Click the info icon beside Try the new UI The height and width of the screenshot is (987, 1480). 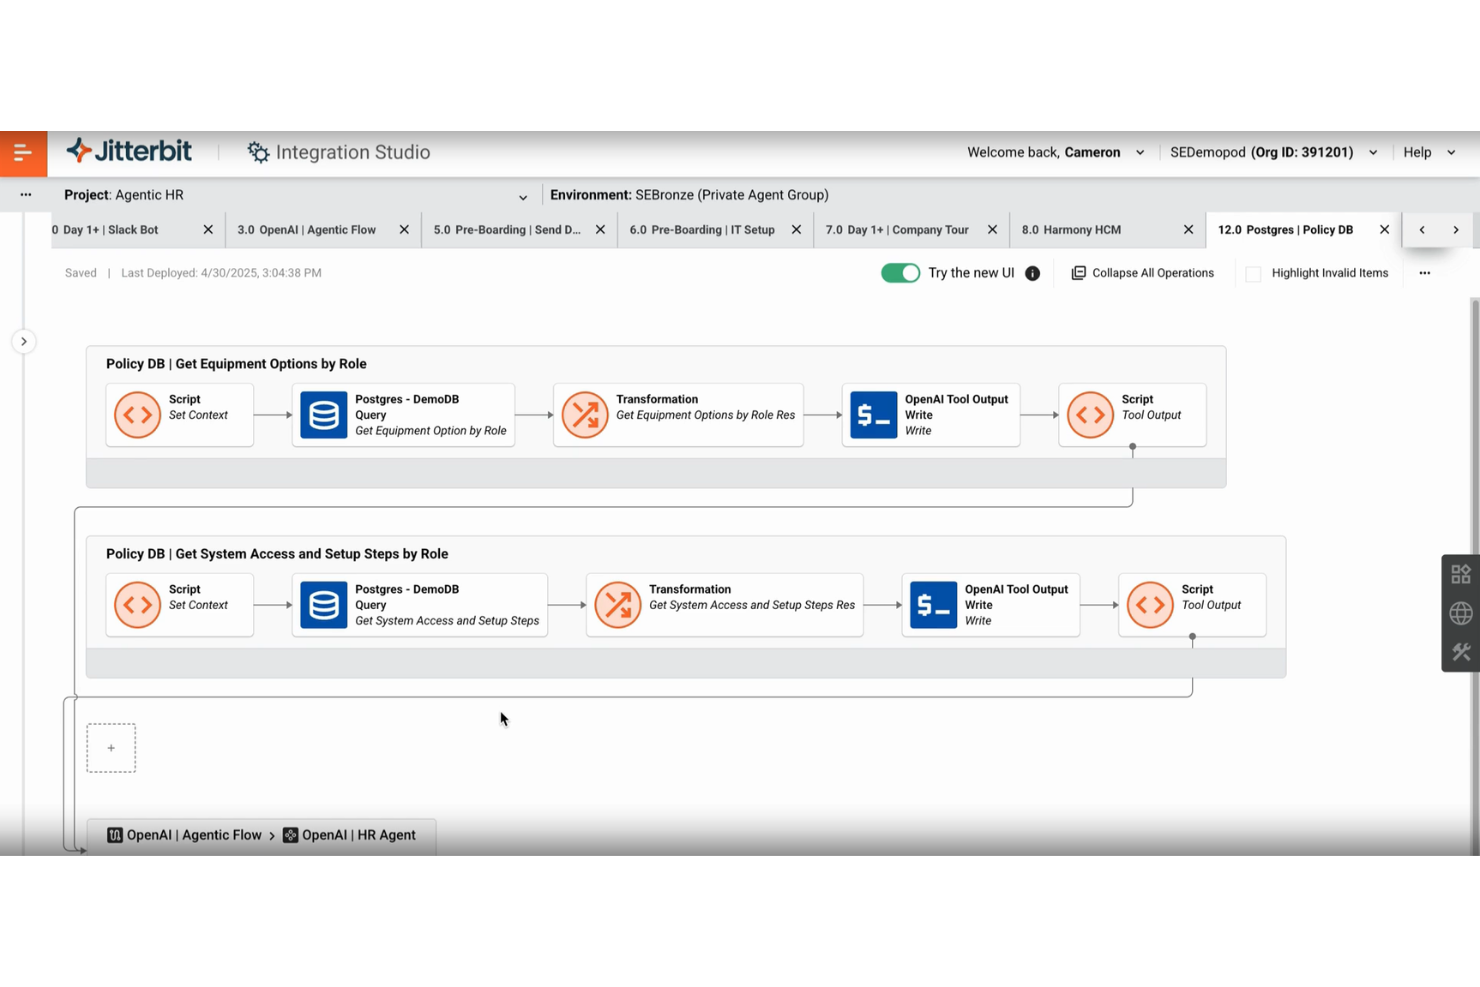1033,273
